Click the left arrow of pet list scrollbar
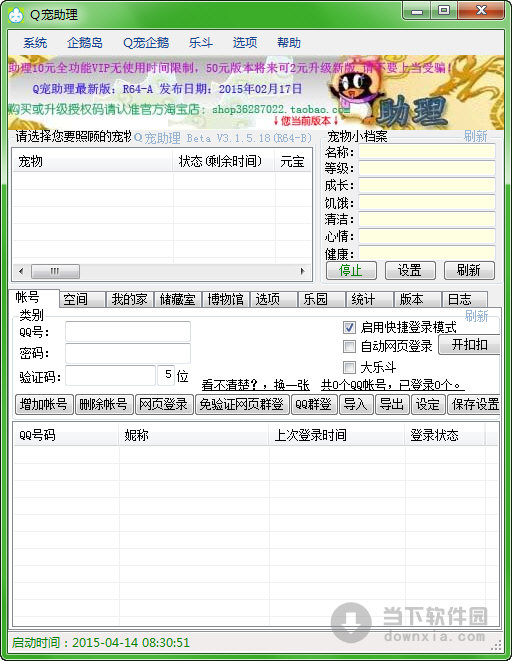This screenshot has width=512, height=661. click(21, 271)
